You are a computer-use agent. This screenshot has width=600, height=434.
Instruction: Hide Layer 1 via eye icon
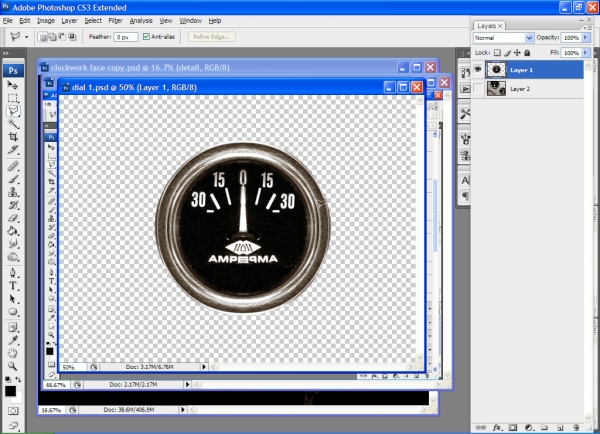[x=478, y=70]
